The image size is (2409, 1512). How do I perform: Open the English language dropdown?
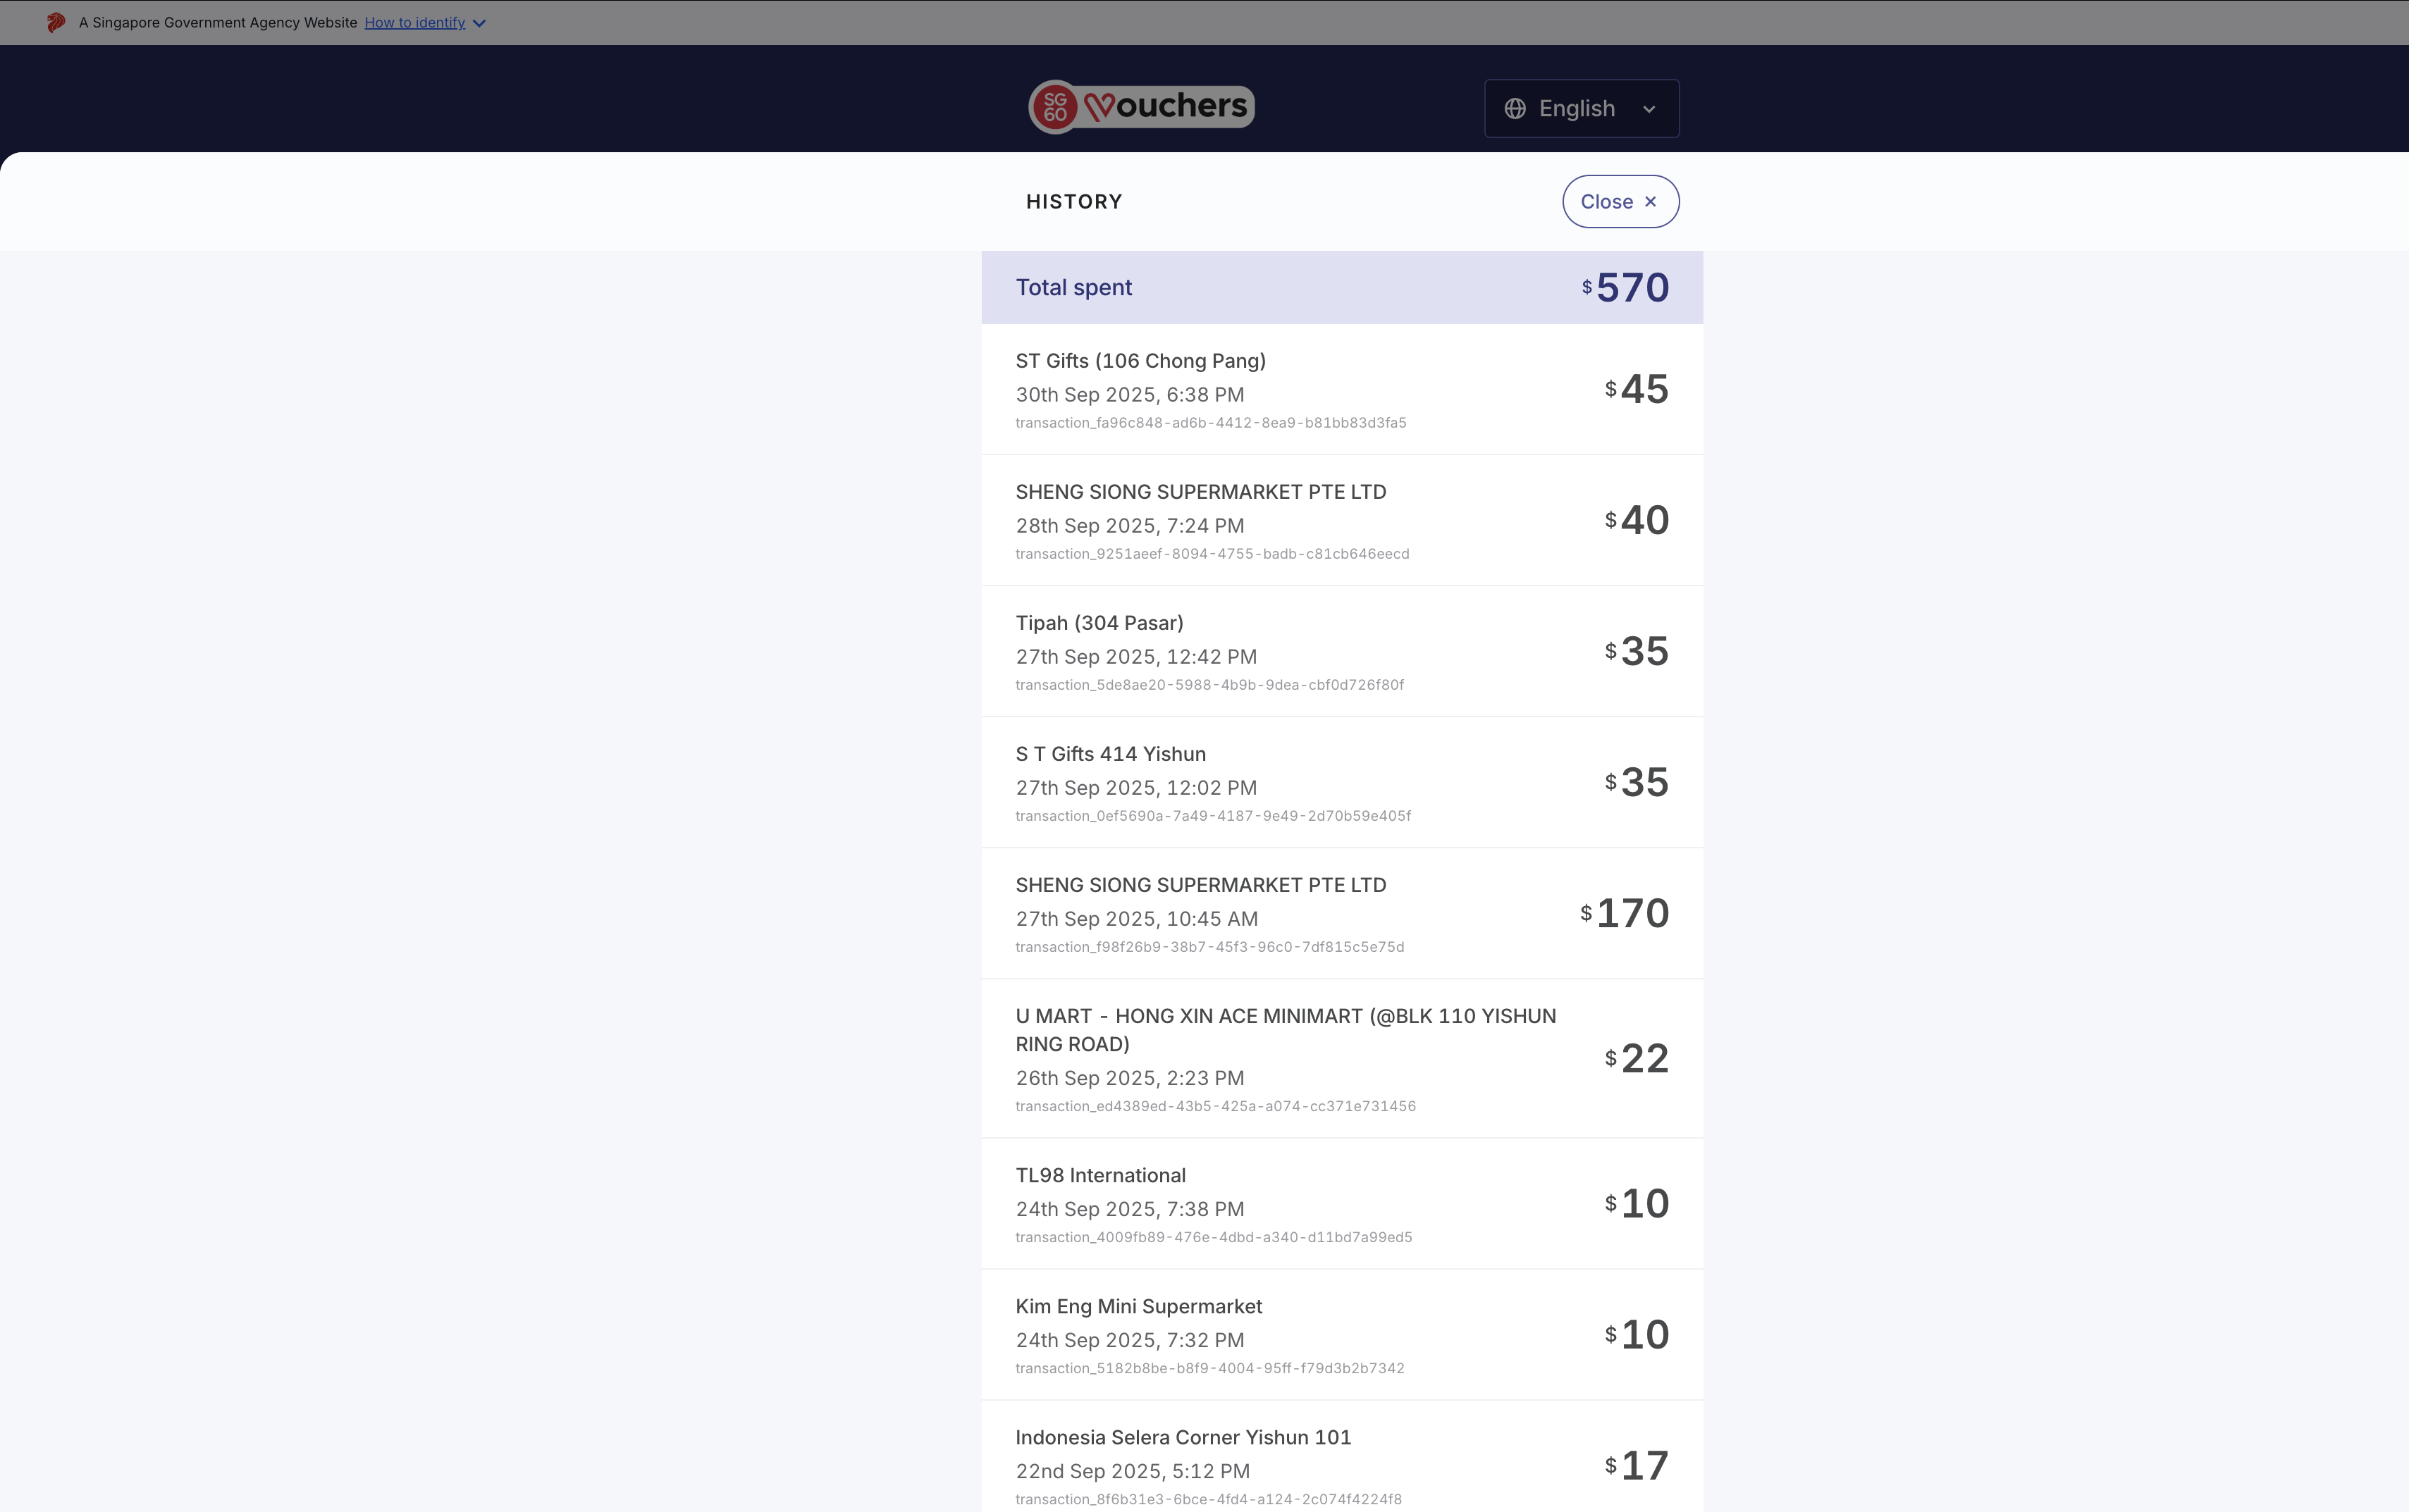coord(1580,108)
